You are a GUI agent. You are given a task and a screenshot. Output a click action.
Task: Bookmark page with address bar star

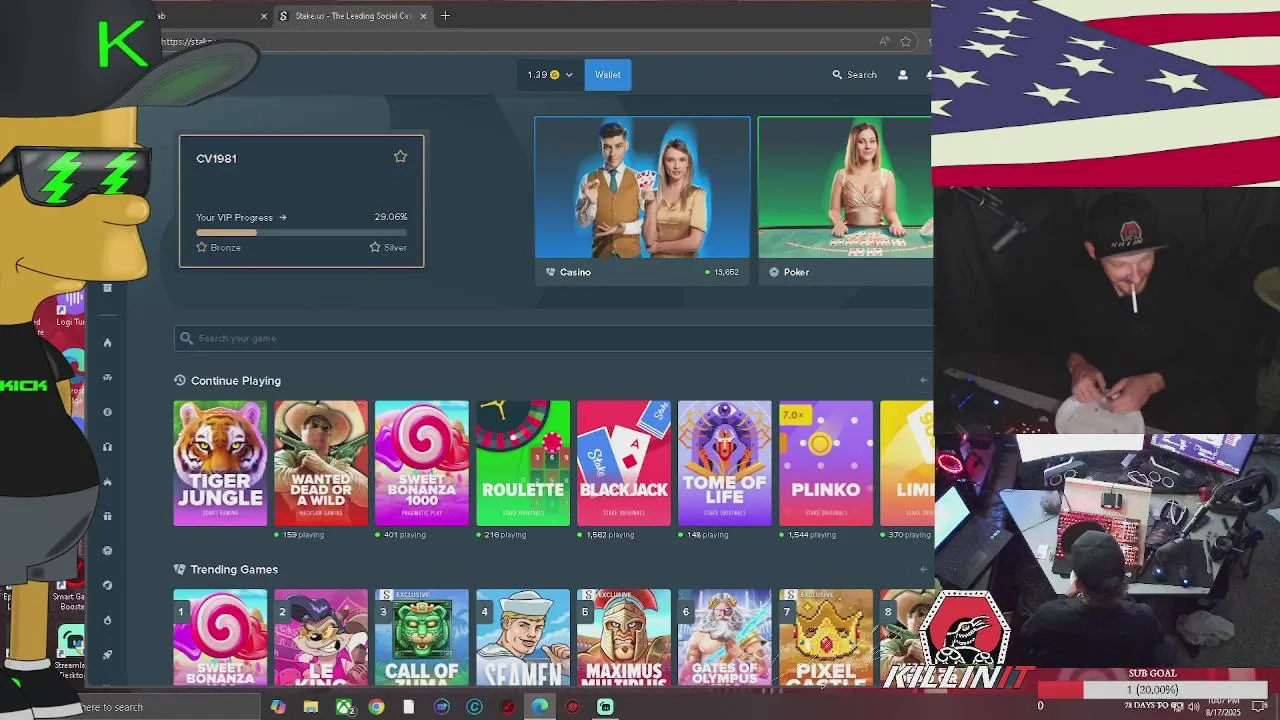pos(905,42)
